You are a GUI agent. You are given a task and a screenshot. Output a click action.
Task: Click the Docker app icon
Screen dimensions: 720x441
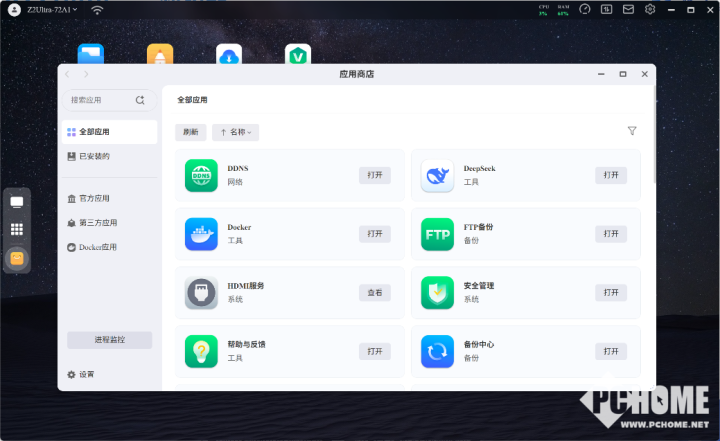pos(201,234)
